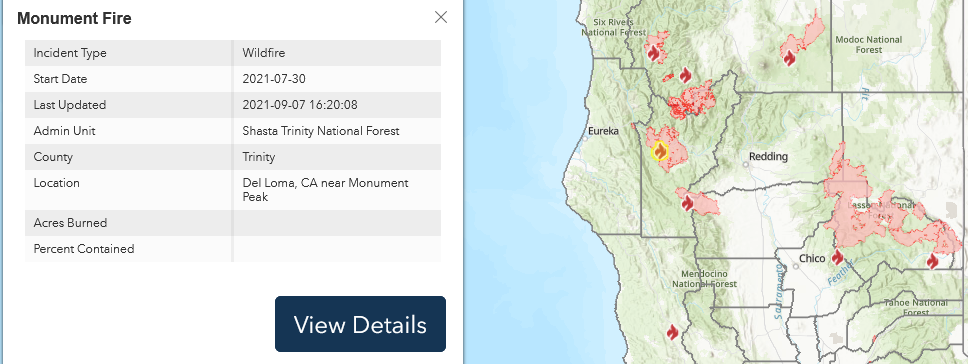Click the Last Updated timestamp value
This screenshot has height=364, width=968.
click(x=300, y=105)
